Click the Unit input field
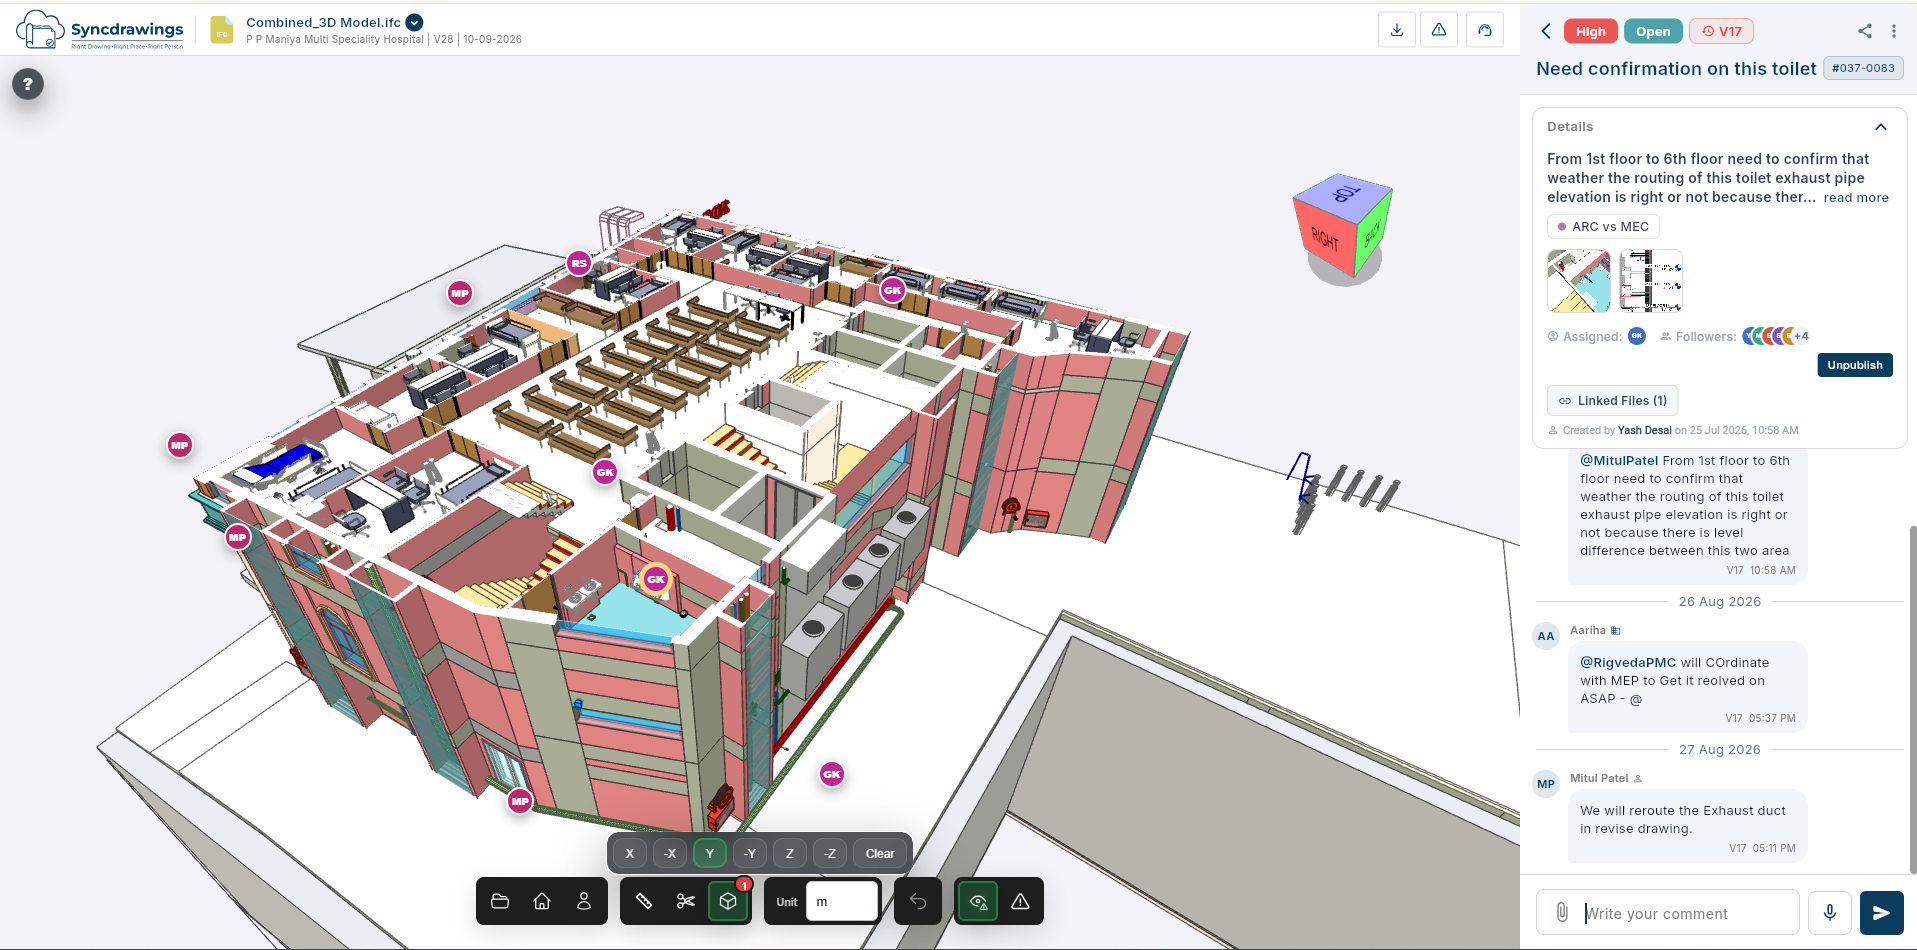The height and width of the screenshot is (950, 1917). point(842,901)
